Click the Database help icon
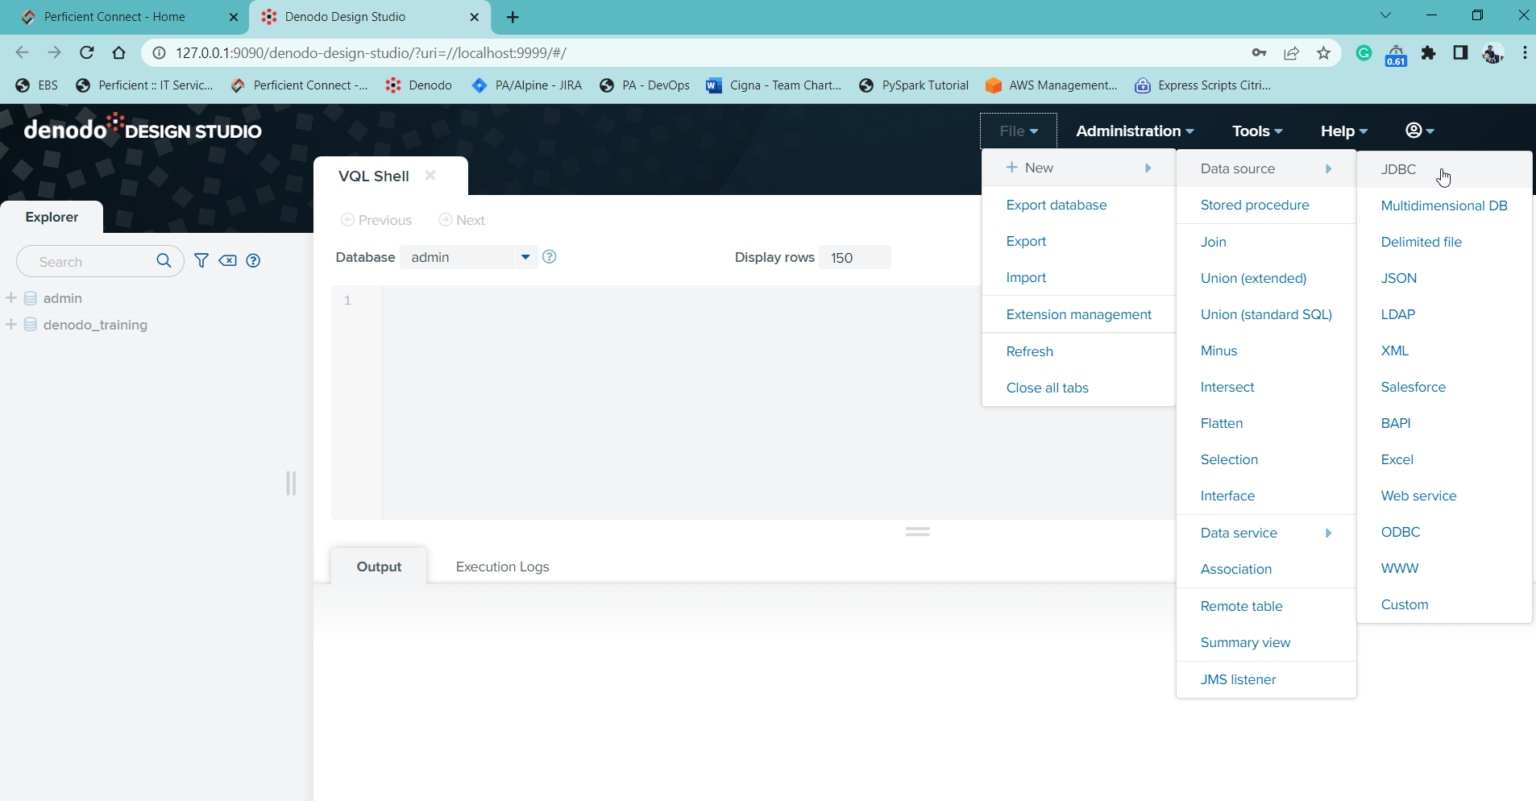 pos(549,257)
